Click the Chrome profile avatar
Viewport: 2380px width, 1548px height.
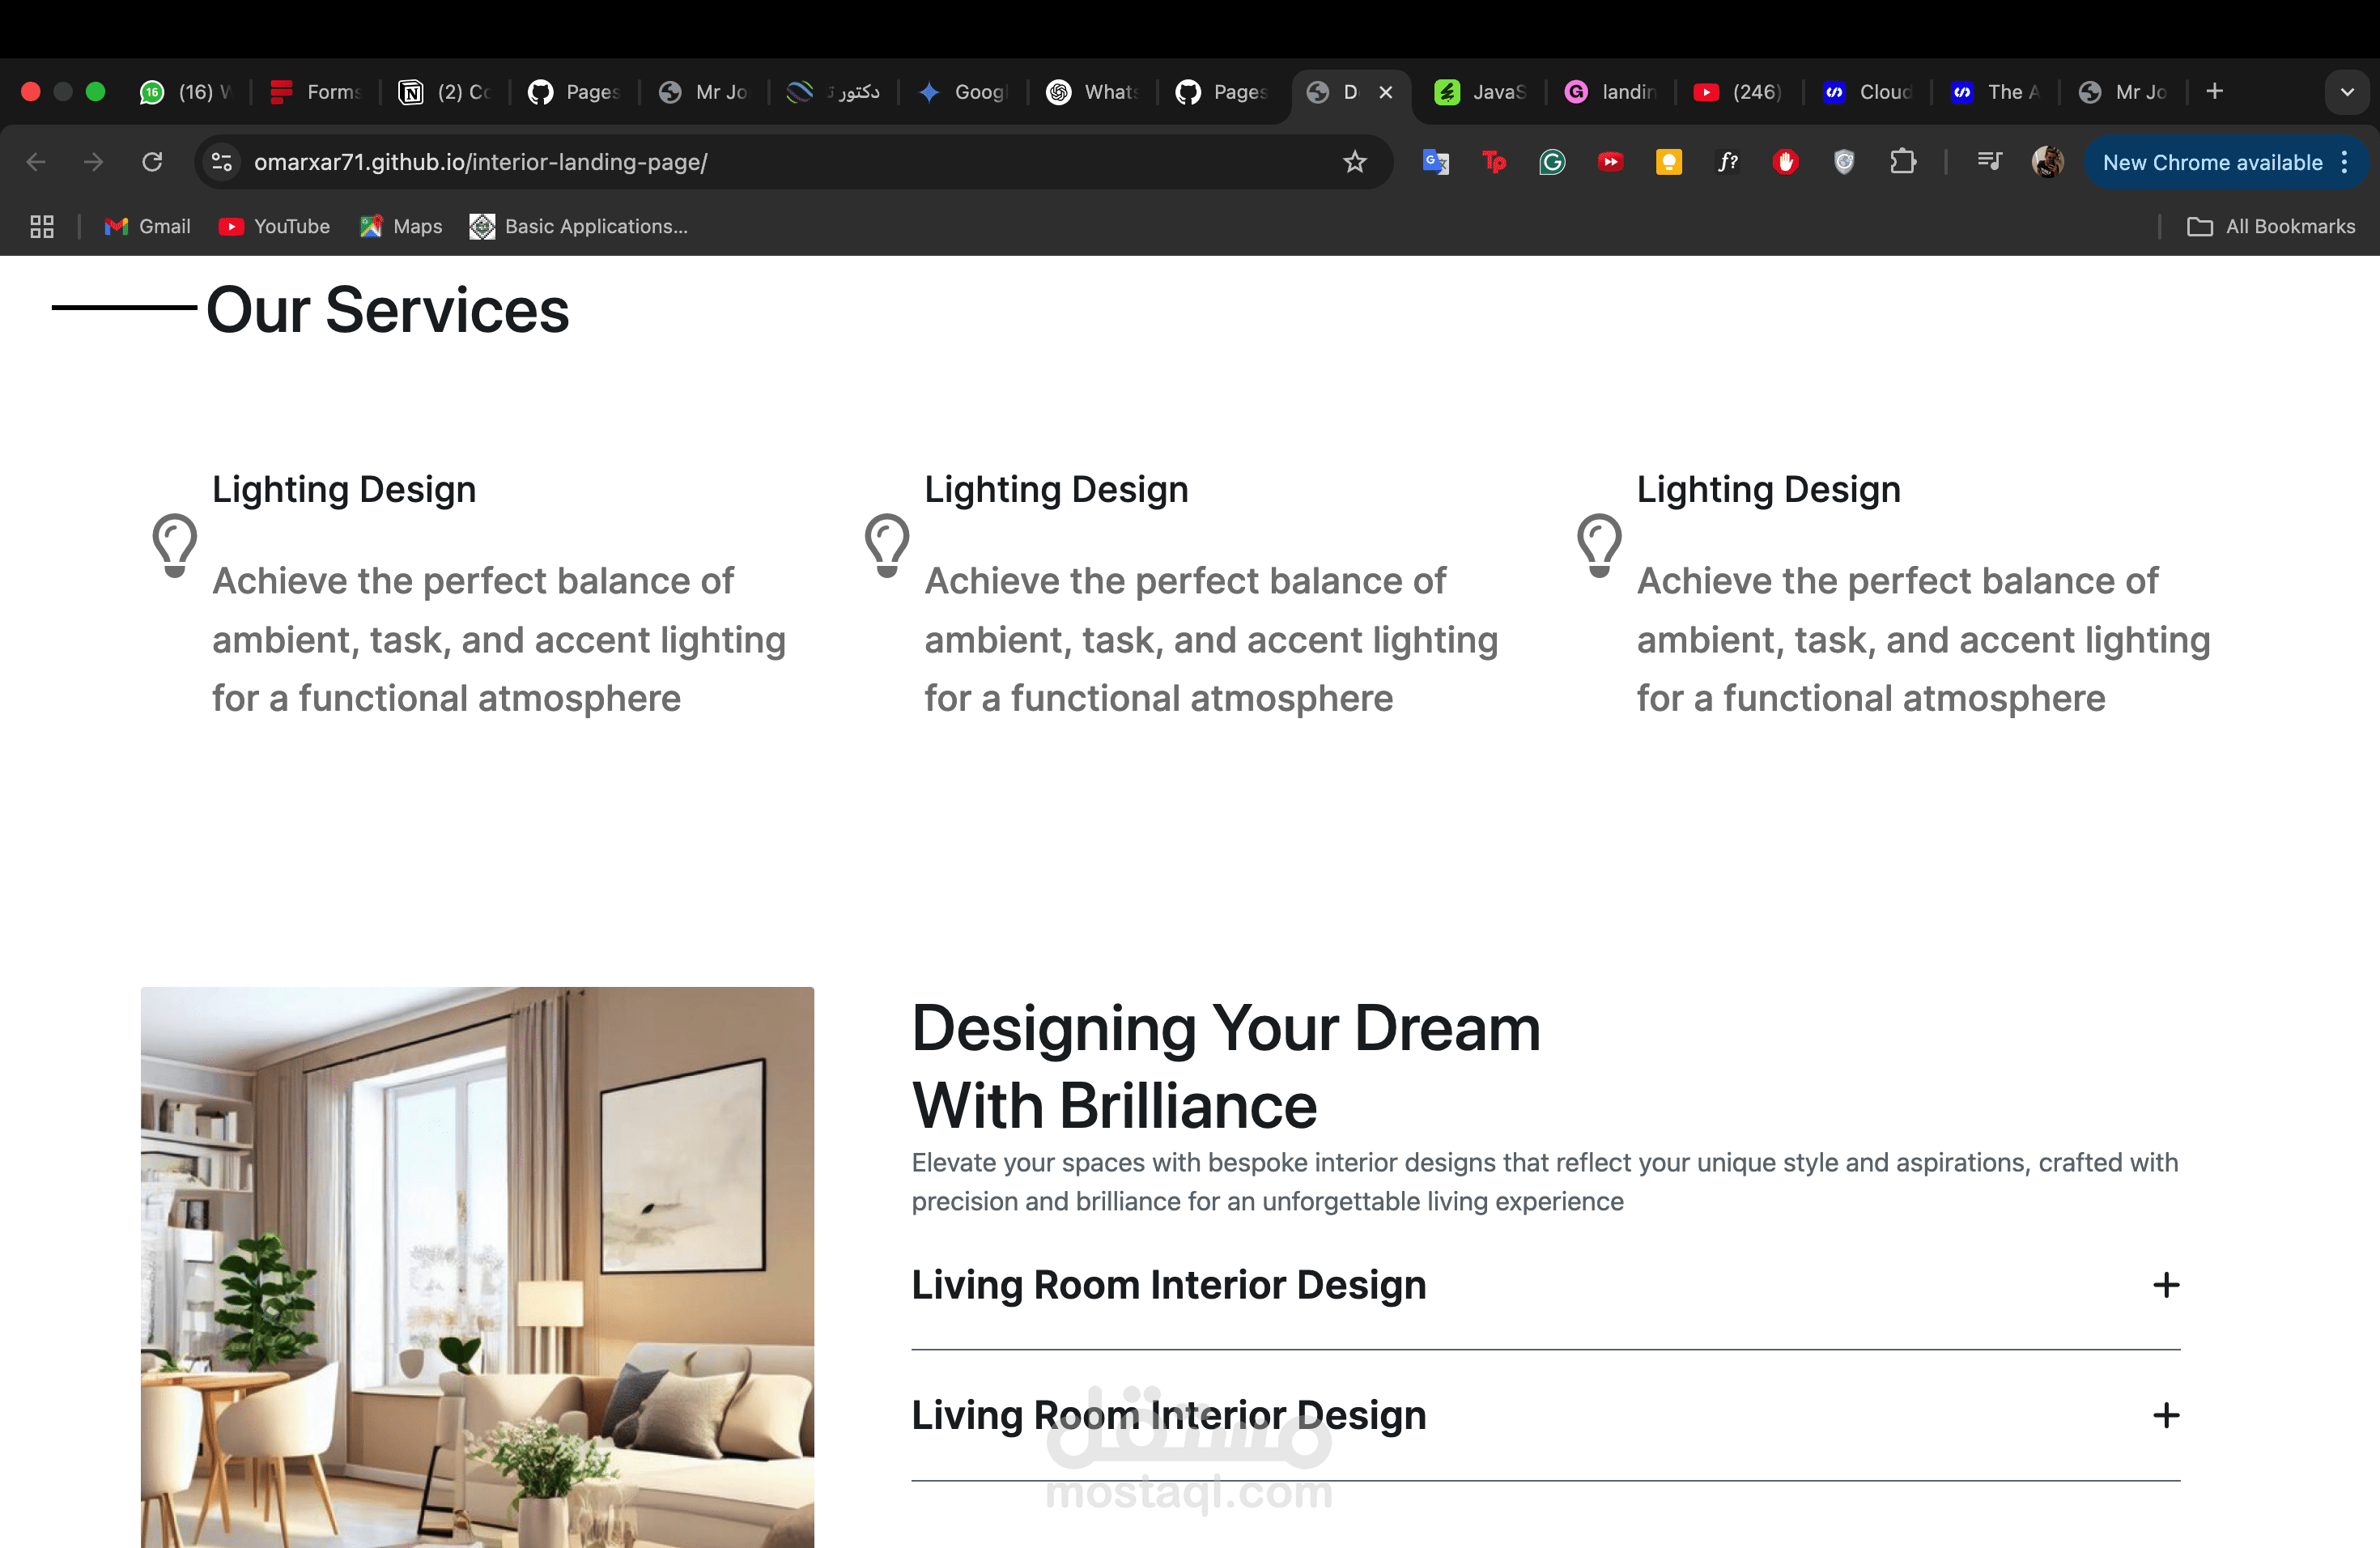[x=2047, y=162]
